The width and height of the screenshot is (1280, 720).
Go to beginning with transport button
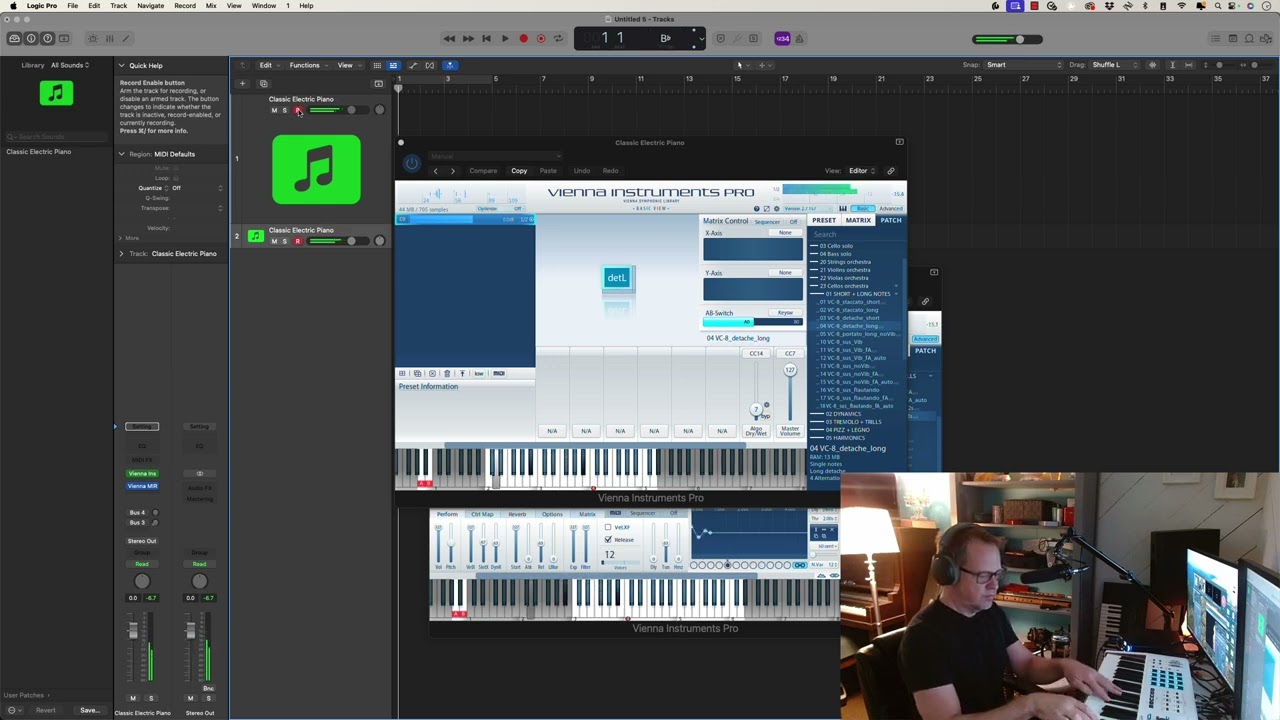click(486, 39)
